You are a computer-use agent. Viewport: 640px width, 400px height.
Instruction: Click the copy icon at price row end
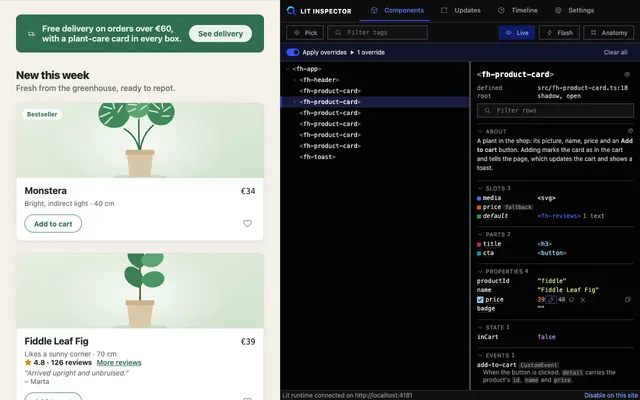(x=628, y=300)
